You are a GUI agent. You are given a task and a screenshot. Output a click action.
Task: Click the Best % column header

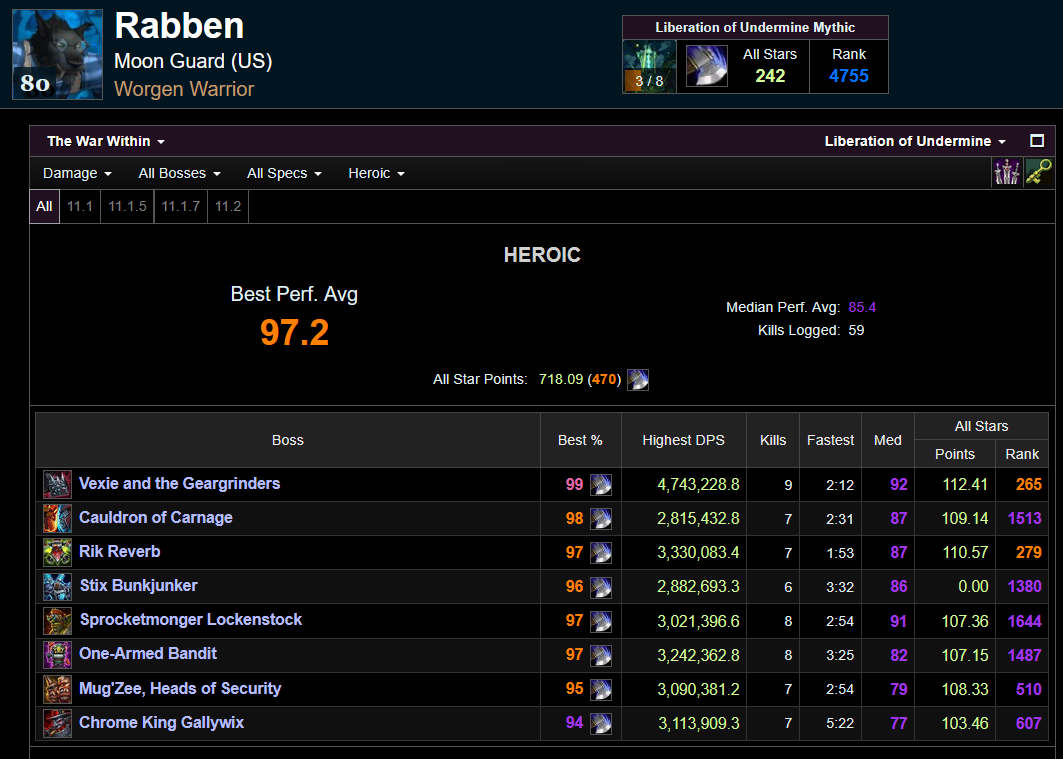580,440
